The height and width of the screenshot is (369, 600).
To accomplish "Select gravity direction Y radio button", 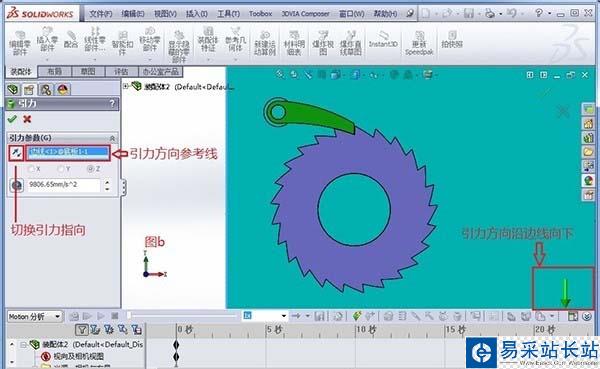I will pyautogui.click(x=61, y=168).
